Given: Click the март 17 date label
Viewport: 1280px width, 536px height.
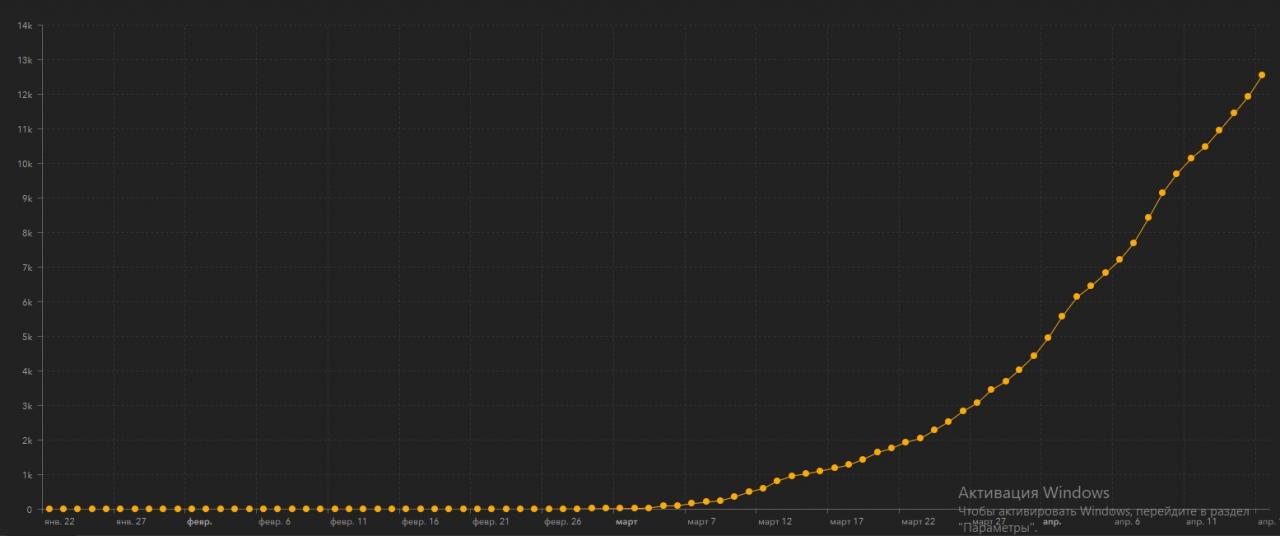Looking at the screenshot, I should pos(846,522).
